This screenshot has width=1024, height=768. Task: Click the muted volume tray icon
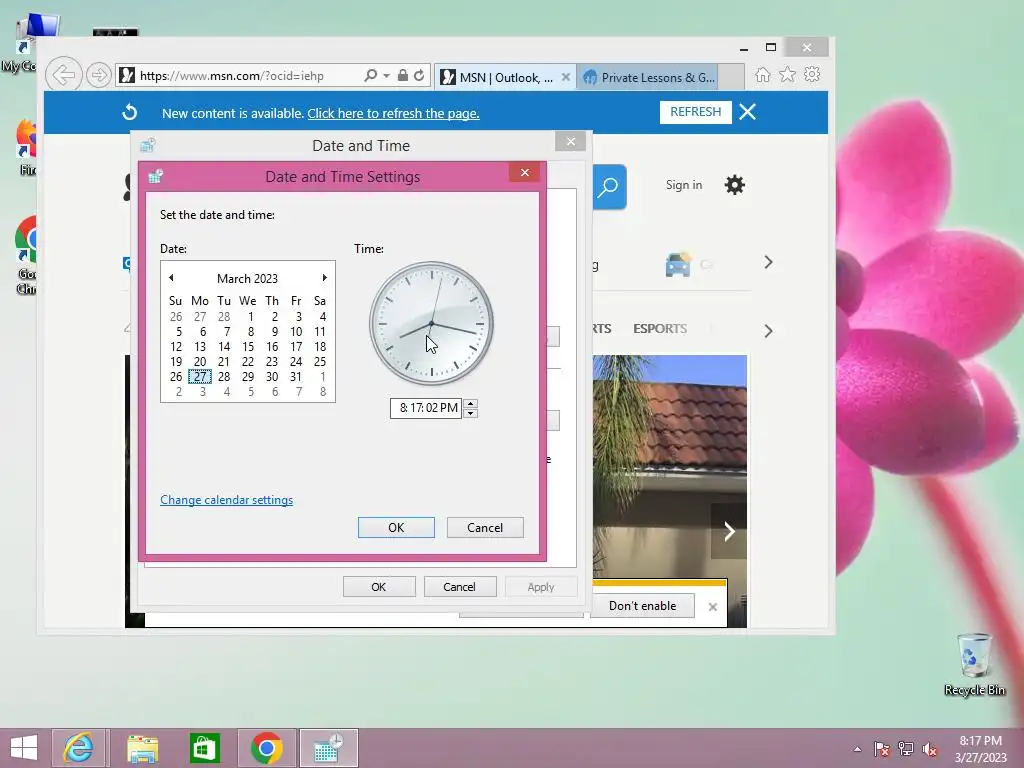click(930, 749)
